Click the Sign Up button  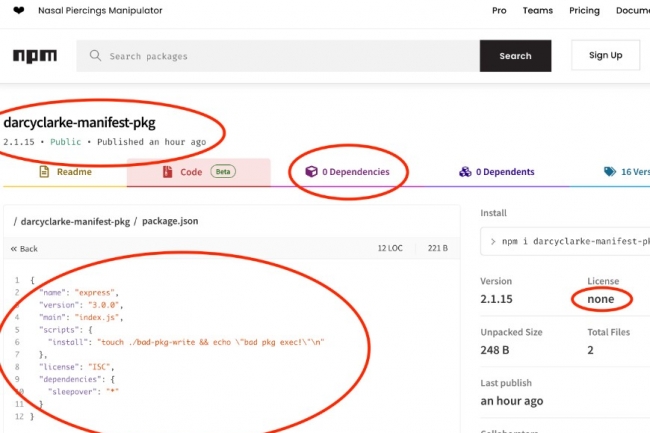605,56
